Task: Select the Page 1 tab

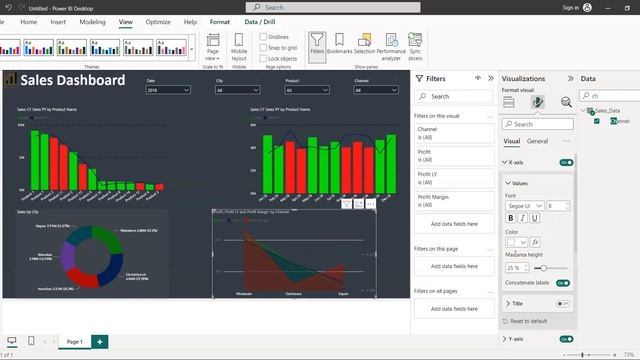Action: (x=74, y=342)
